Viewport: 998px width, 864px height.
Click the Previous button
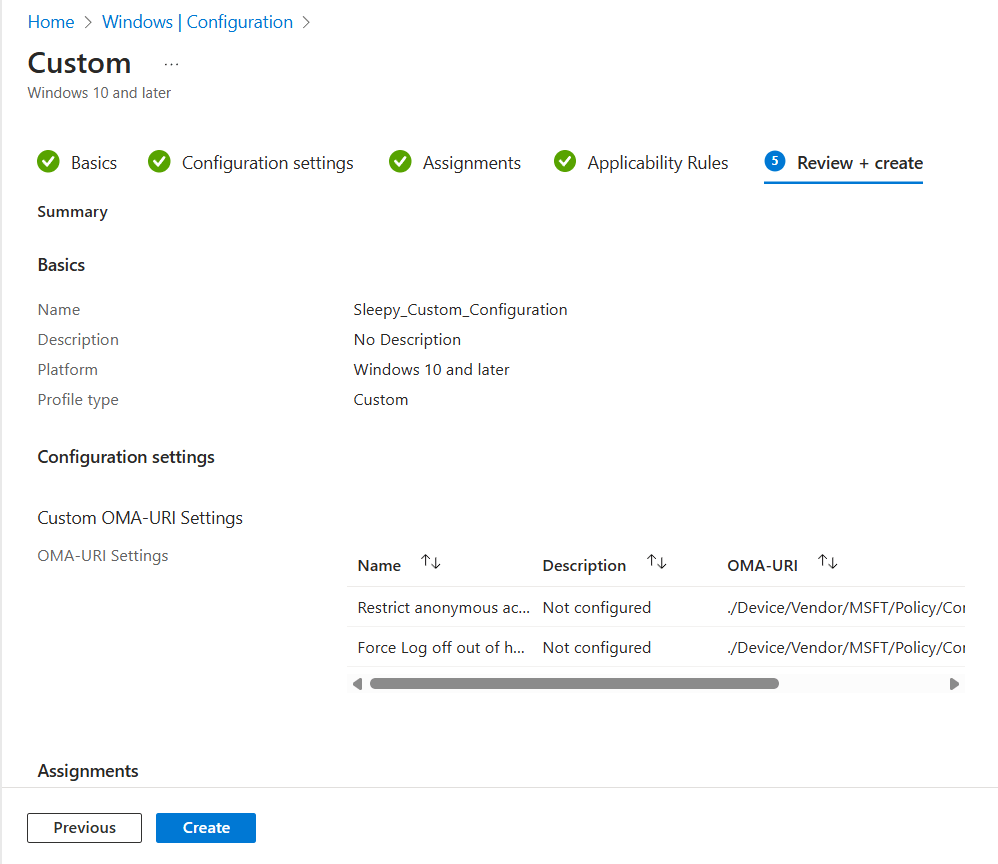pyautogui.click(x=85, y=828)
